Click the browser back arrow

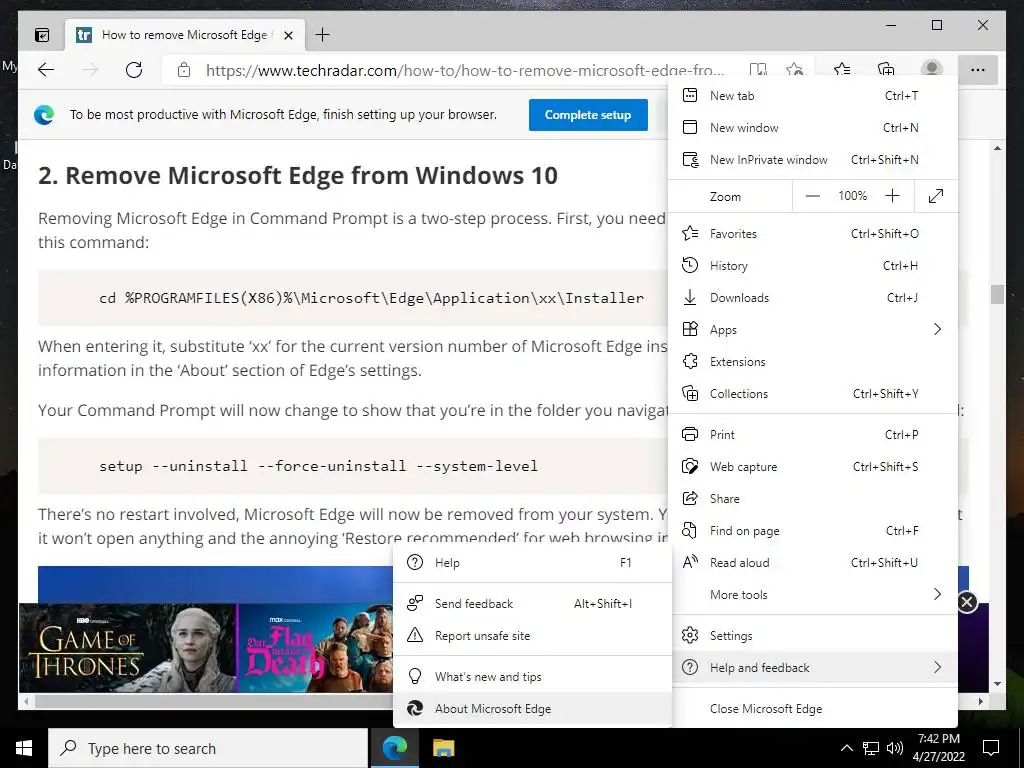coord(46,70)
